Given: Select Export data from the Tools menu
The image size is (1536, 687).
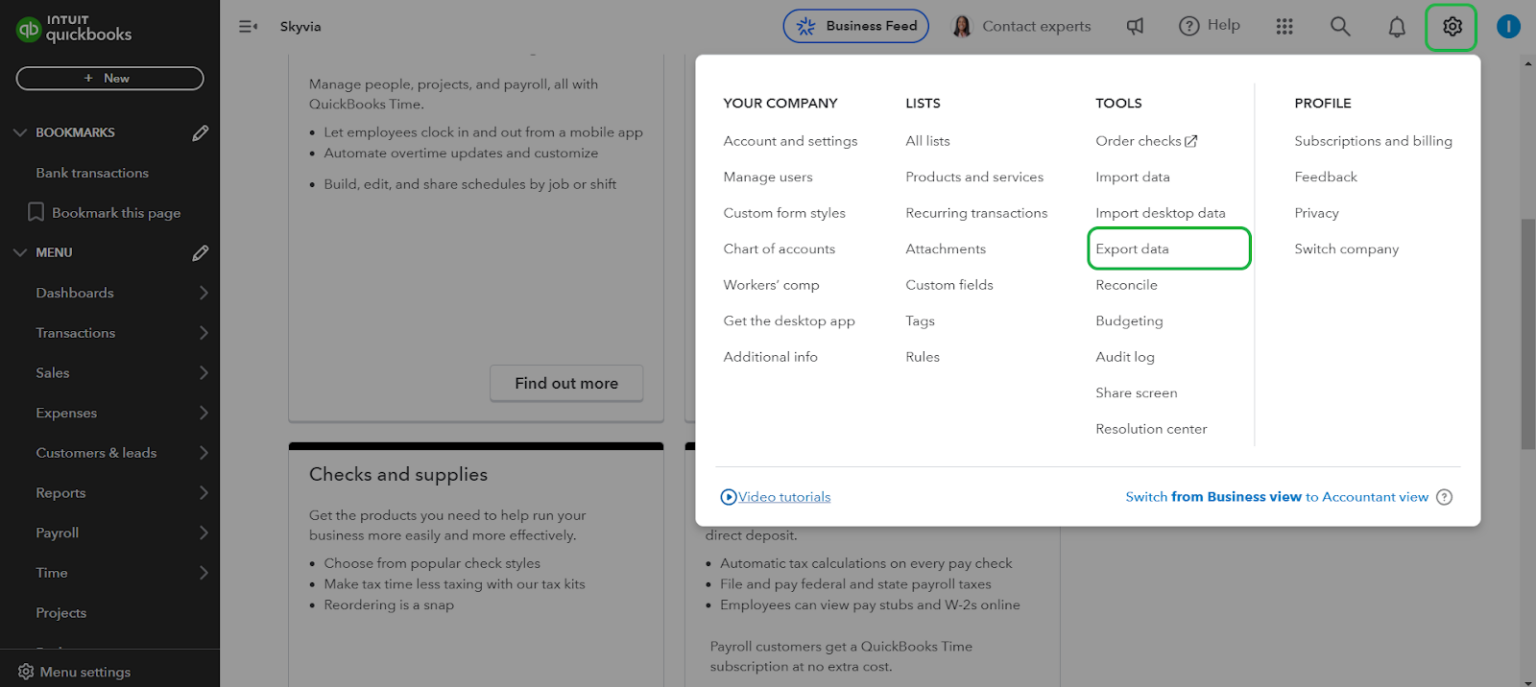Looking at the screenshot, I should (x=1133, y=248).
